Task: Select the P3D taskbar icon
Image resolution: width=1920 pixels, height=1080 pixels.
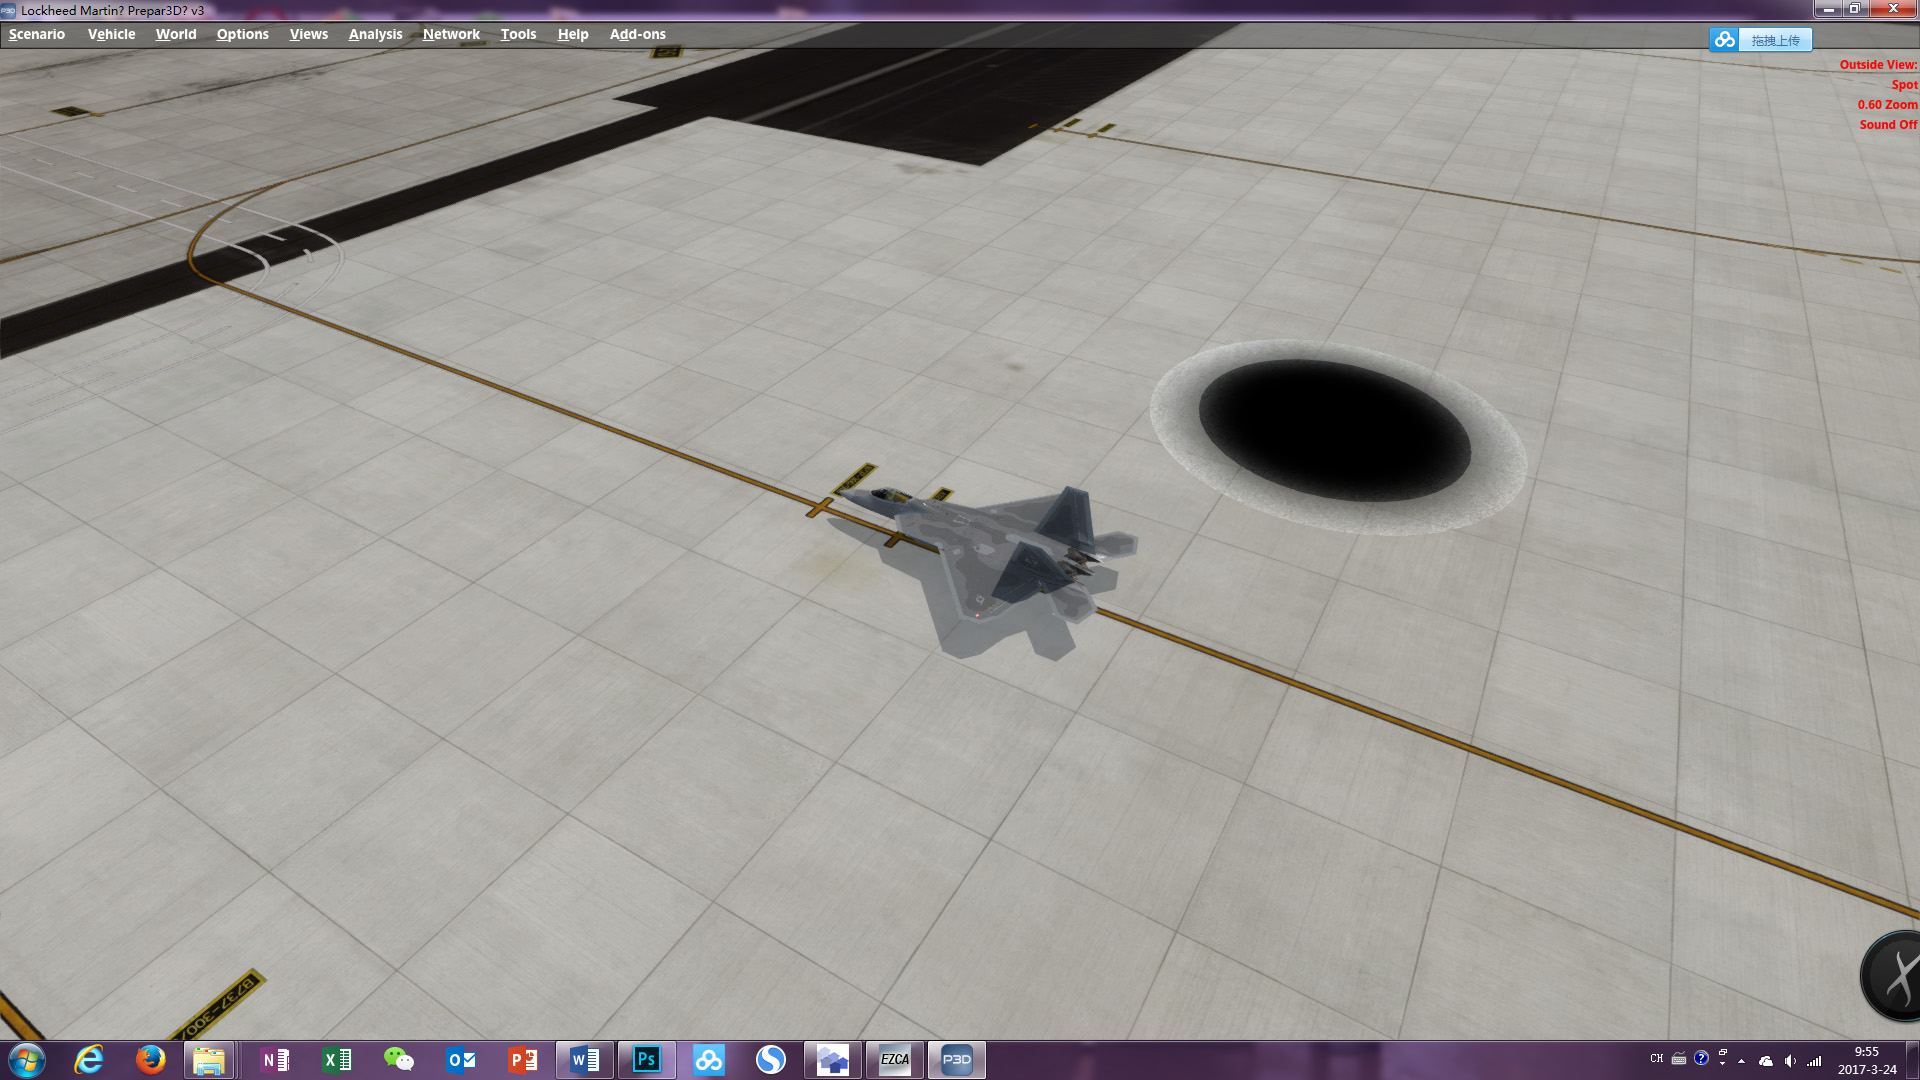Action: 957,1060
